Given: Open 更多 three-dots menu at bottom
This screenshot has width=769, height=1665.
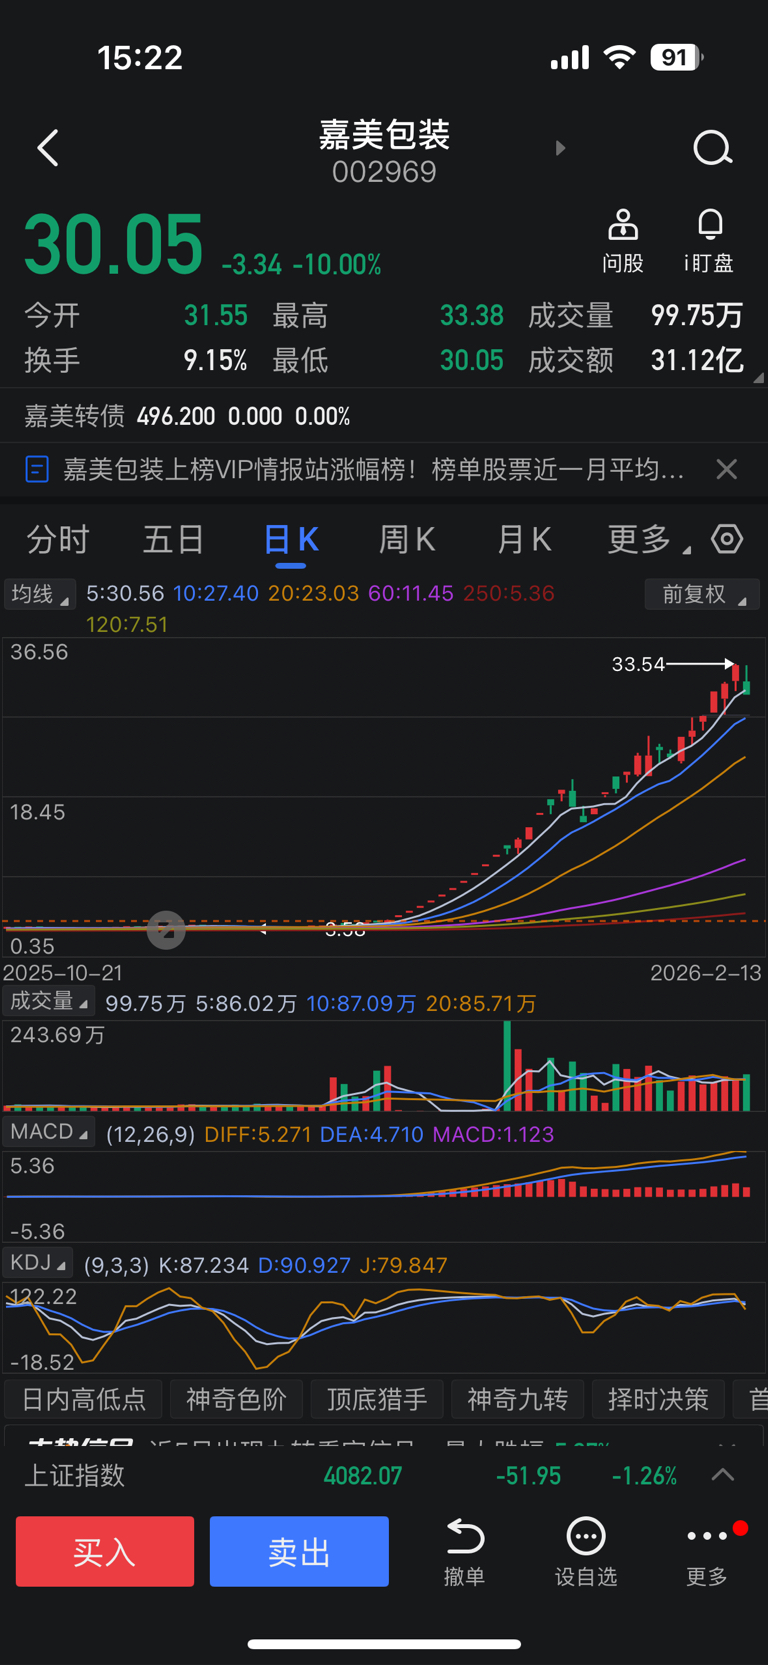Looking at the screenshot, I should pos(707,1535).
